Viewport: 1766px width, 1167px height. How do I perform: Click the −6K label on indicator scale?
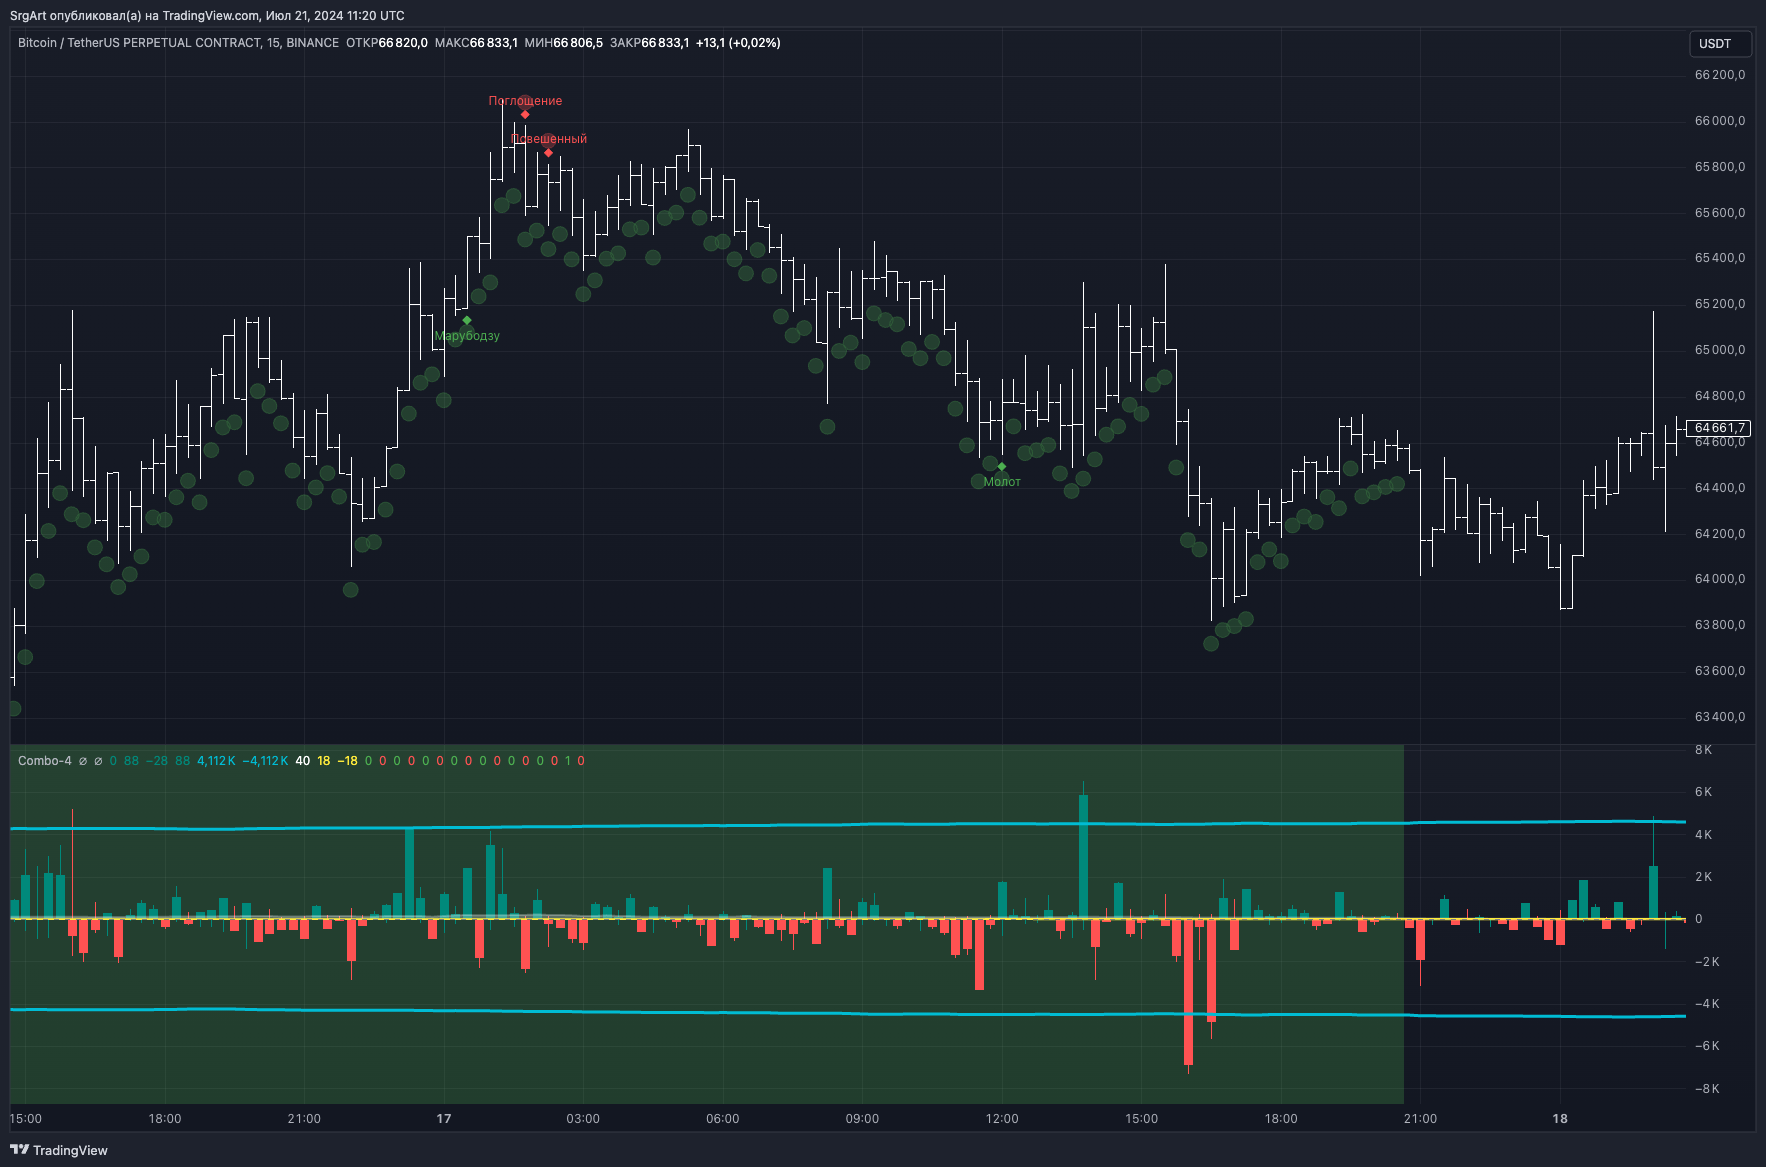[1707, 1046]
